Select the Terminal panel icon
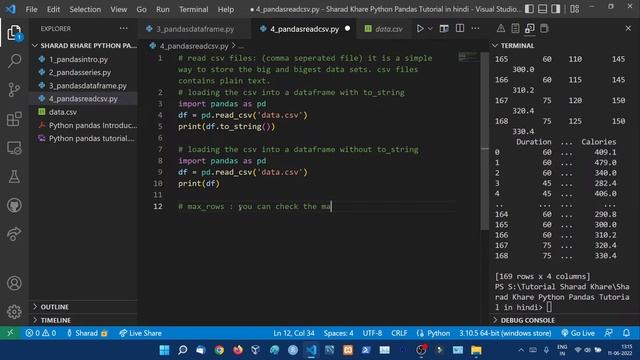640x360 pixels. (x=530, y=29)
